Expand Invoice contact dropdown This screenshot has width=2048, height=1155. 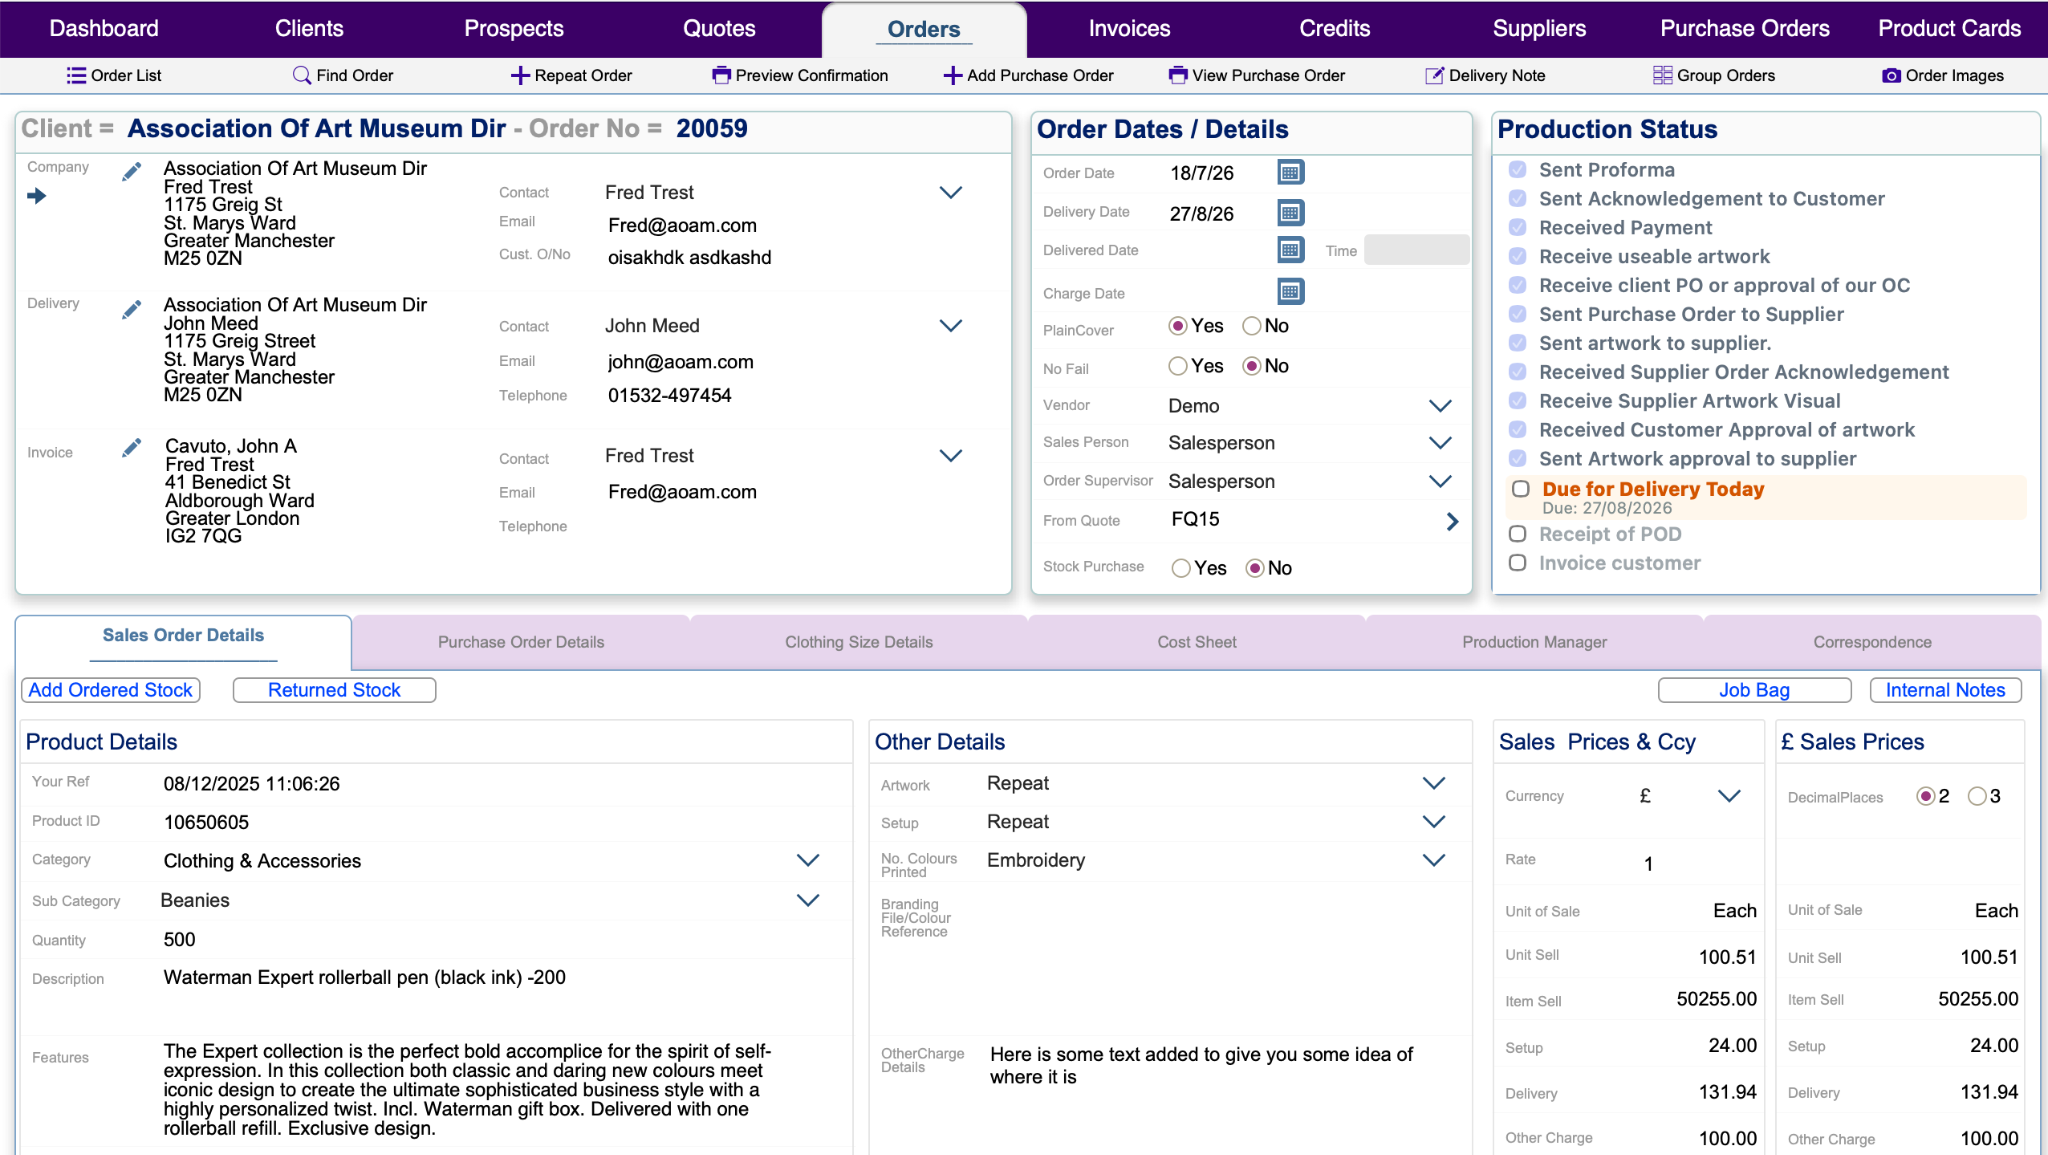point(950,456)
